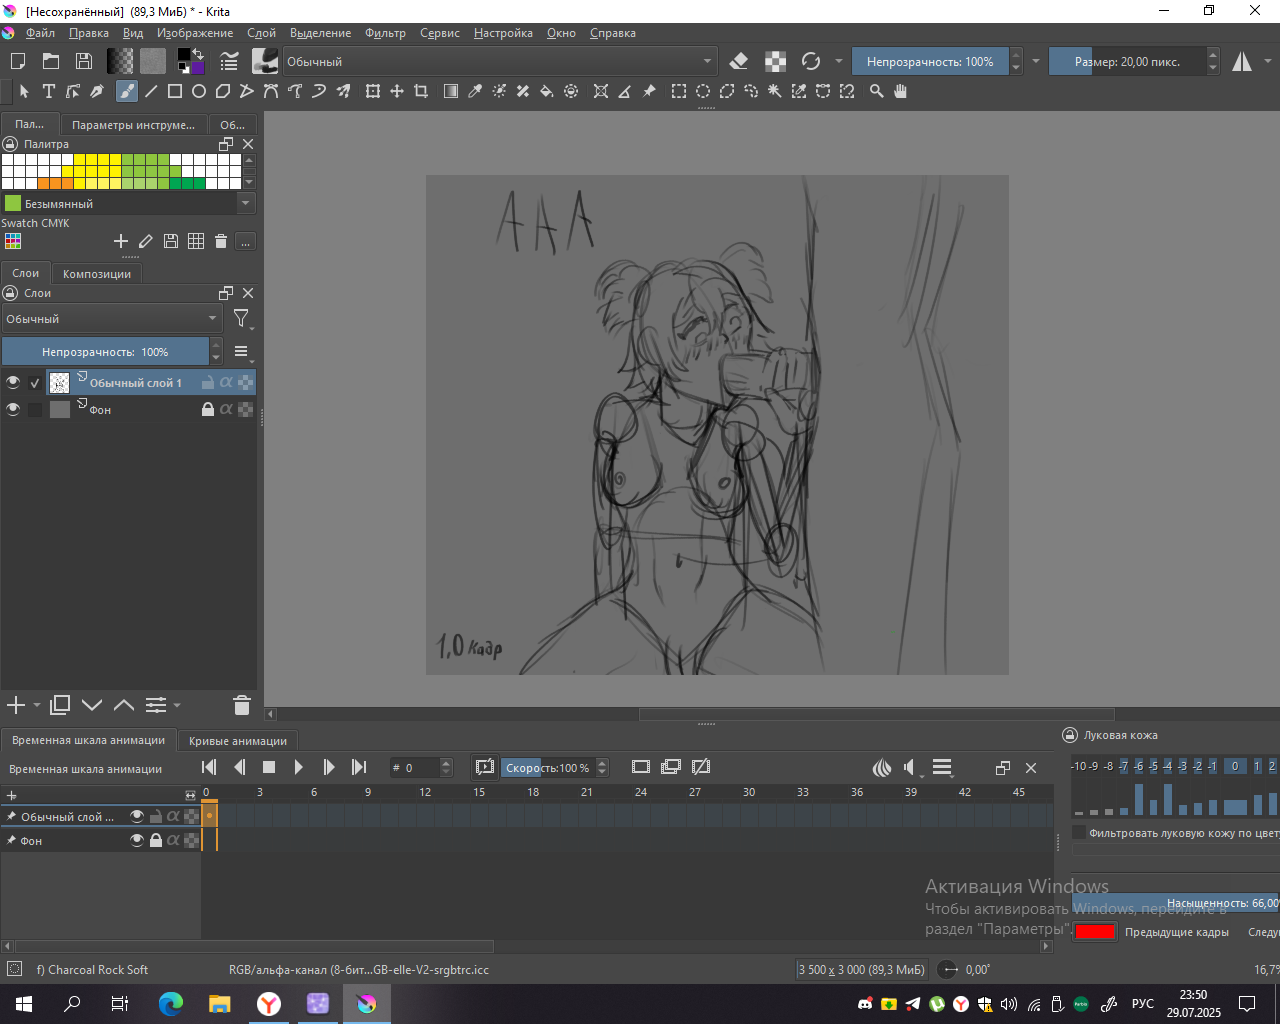This screenshot has height=1024, width=1280.
Task: Open brush blending mode combo box in toolbar
Action: pyautogui.click(x=499, y=62)
